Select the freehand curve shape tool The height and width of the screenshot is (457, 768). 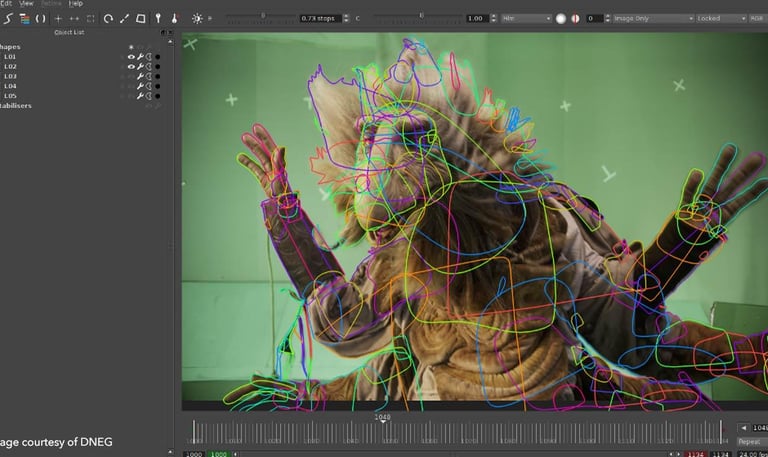[8, 18]
